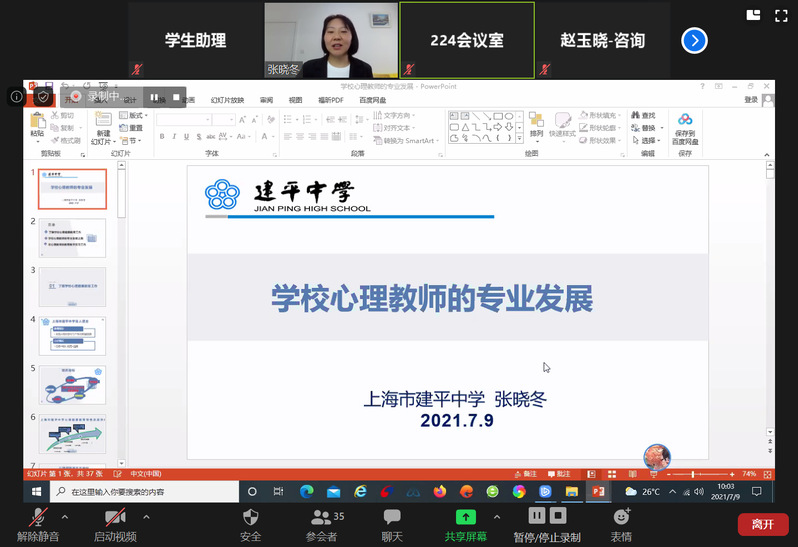Expand audio options arrow beside 解除静音
This screenshot has width=798, height=547.
[x=65, y=517]
